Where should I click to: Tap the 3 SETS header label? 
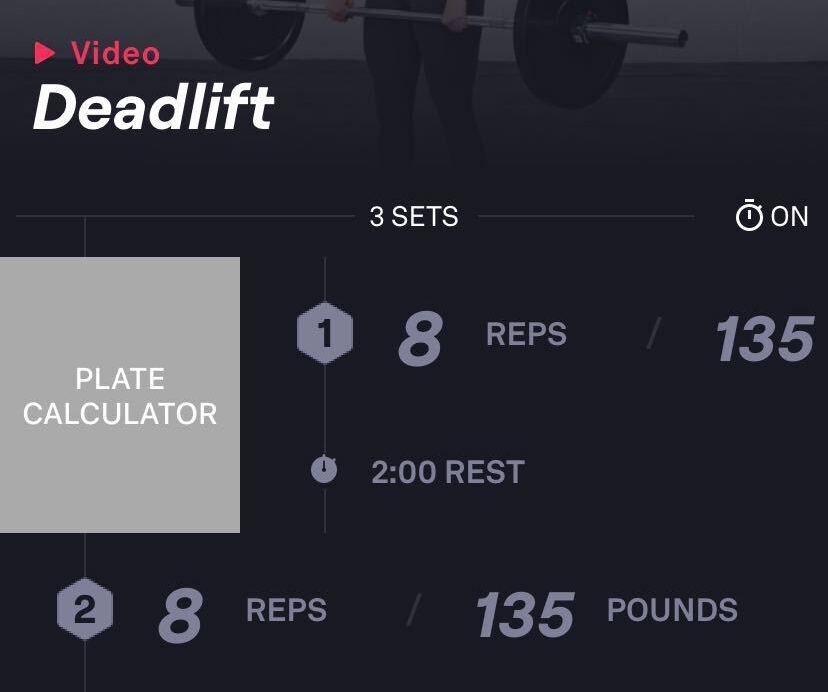point(414,216)
